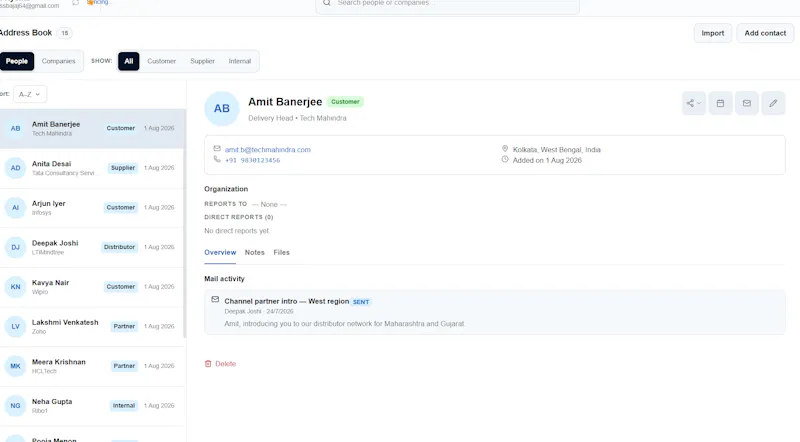Select Anita Desai in the list
This screenshot has width=800, height=442.
pyautogui.click(x=92, y=168)
